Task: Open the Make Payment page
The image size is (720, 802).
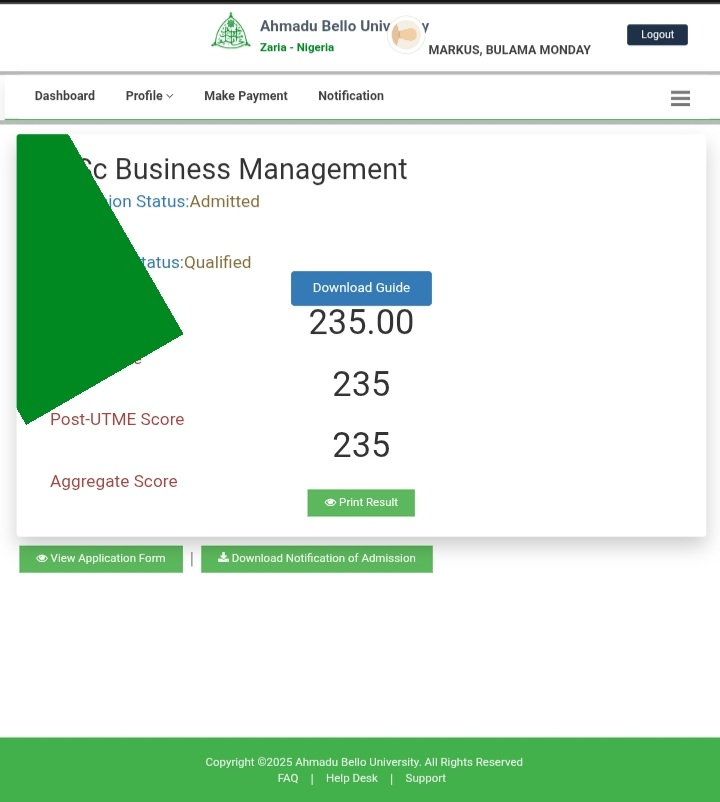Action: 246,96
